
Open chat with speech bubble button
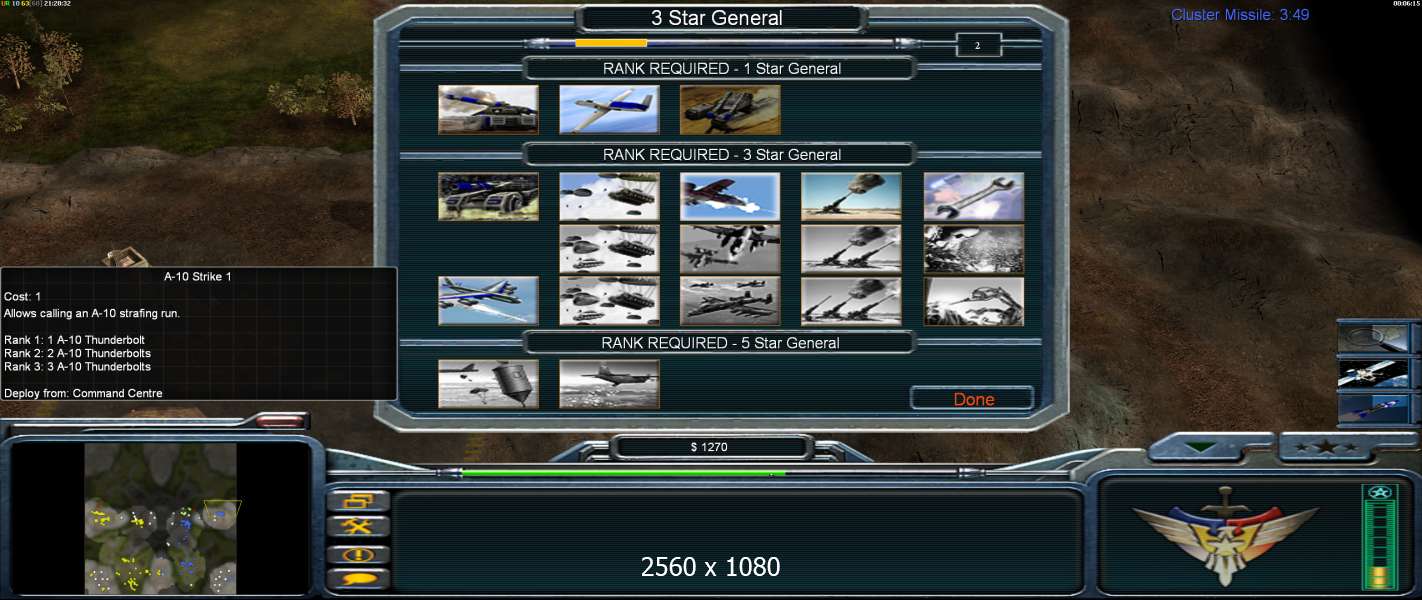(358, 579)
